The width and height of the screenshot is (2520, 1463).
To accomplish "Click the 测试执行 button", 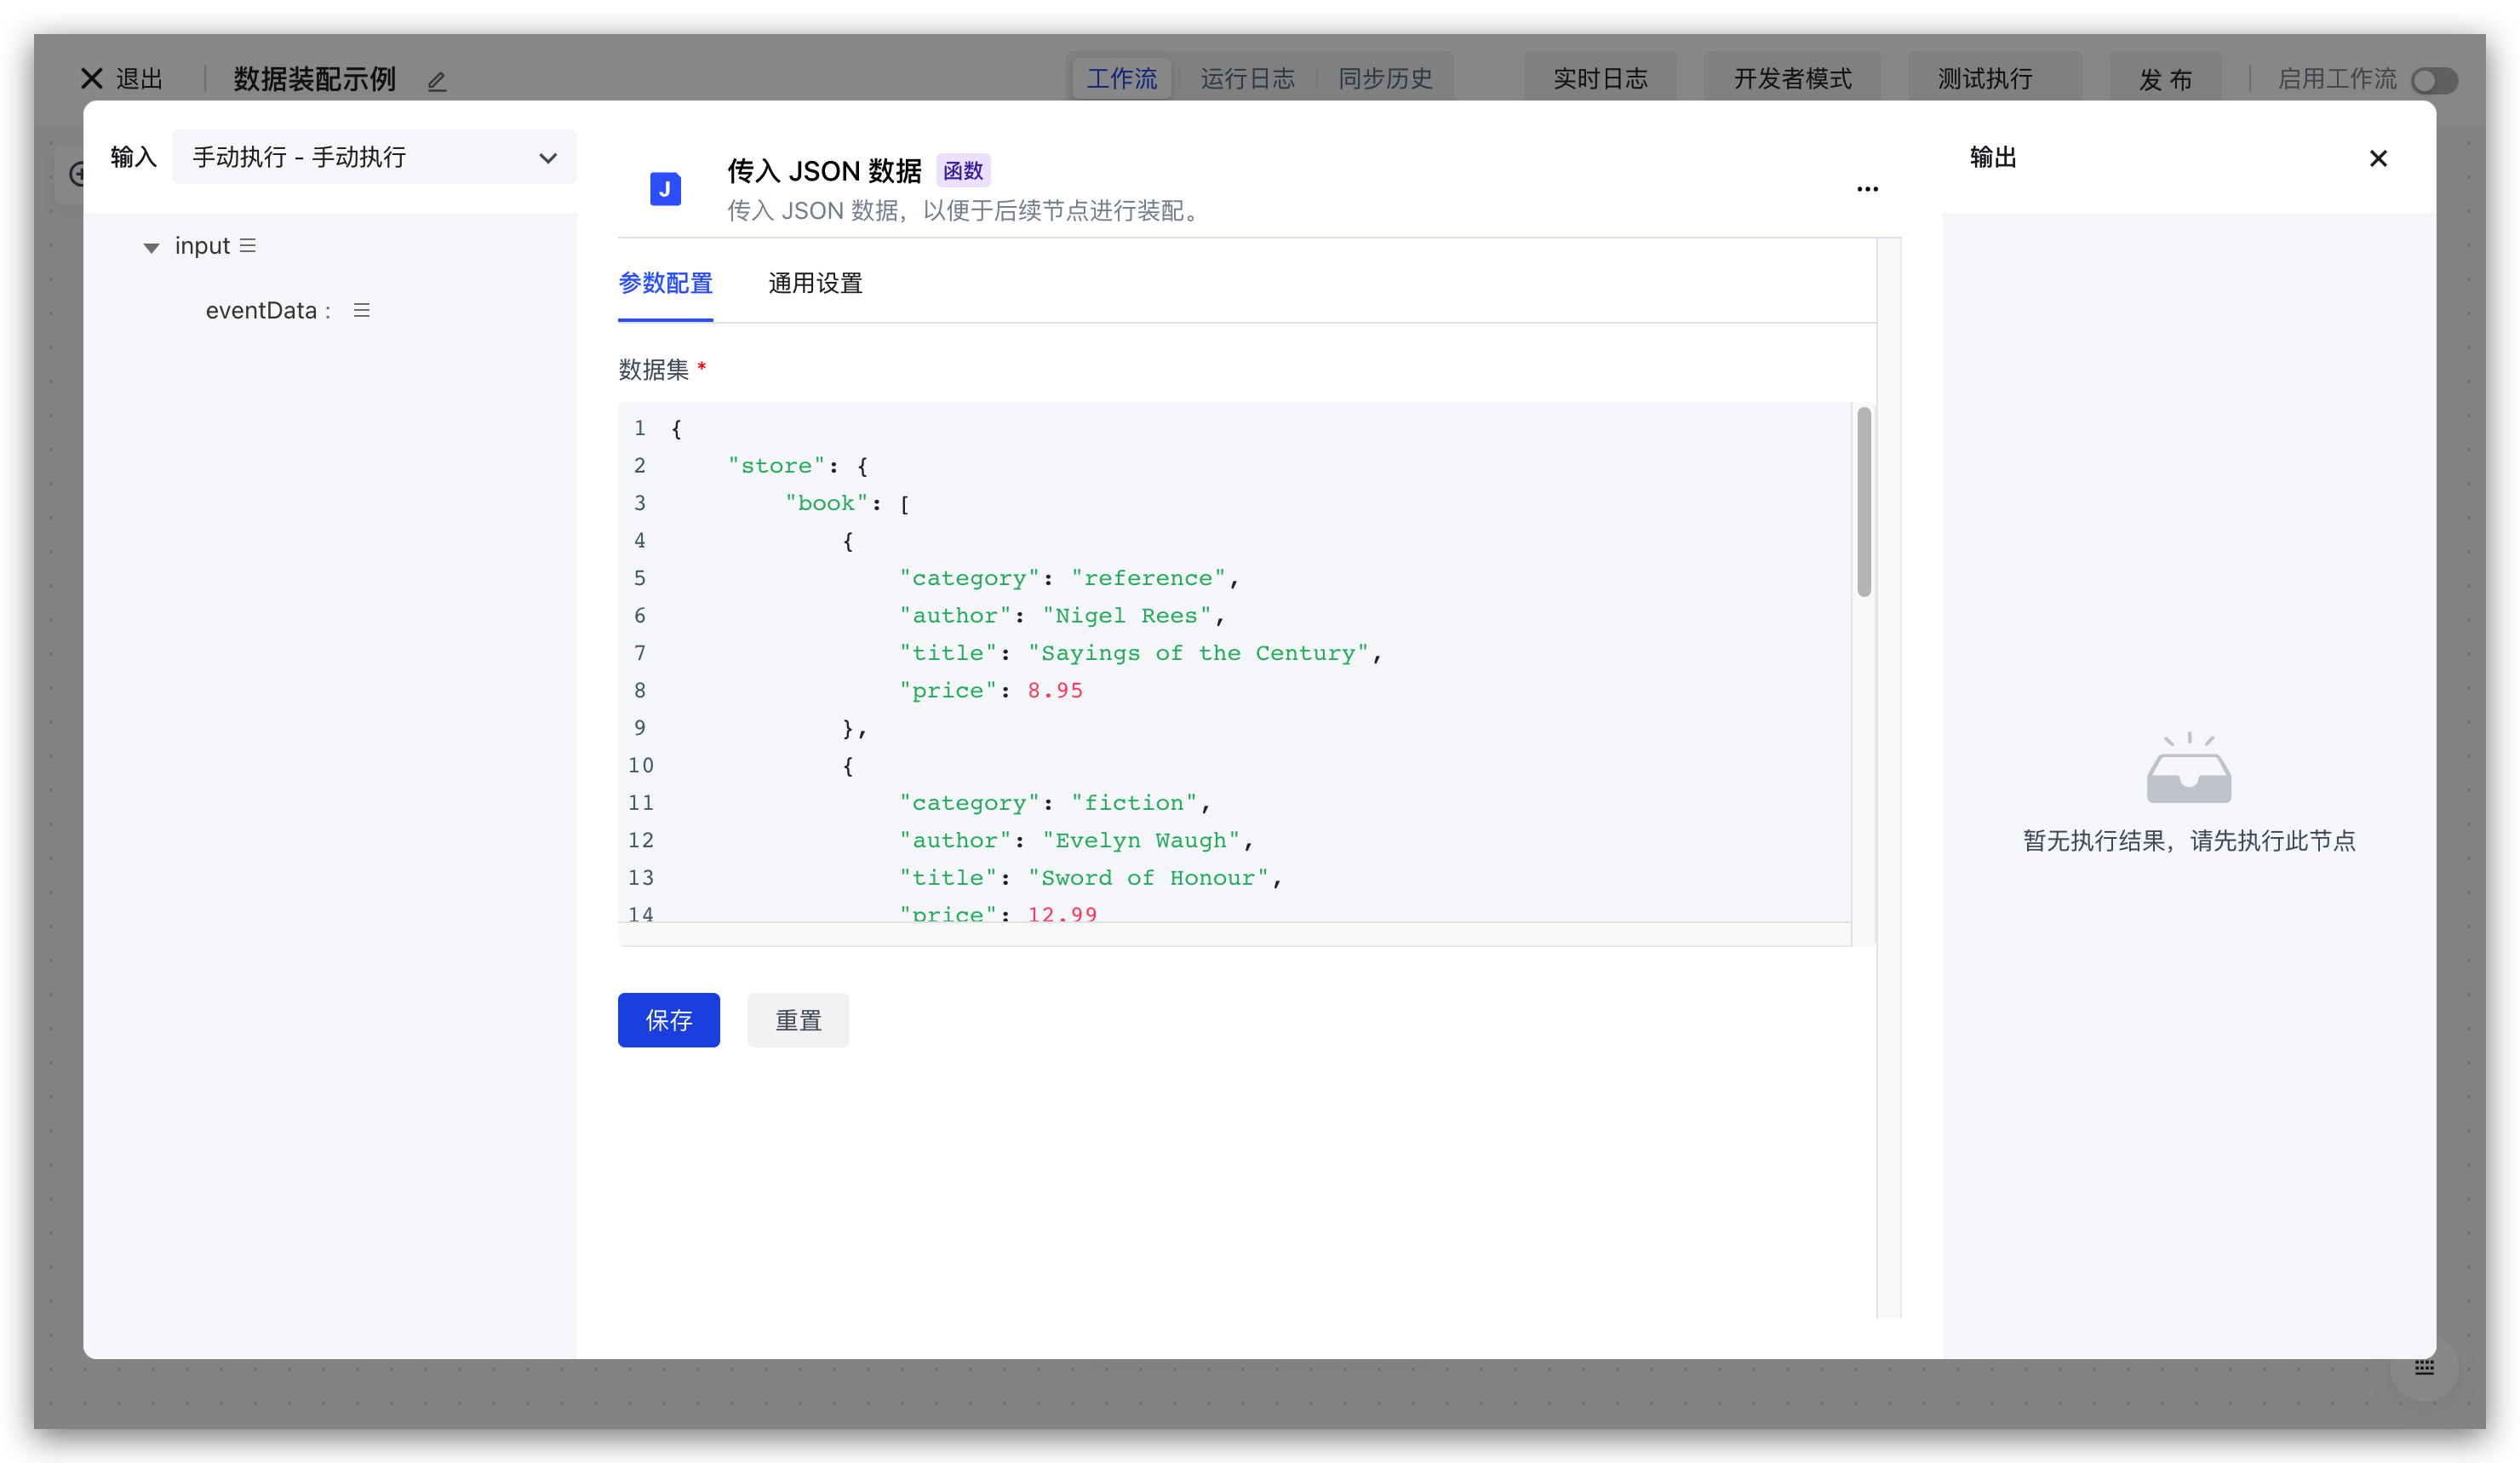I will (1984, 79).
